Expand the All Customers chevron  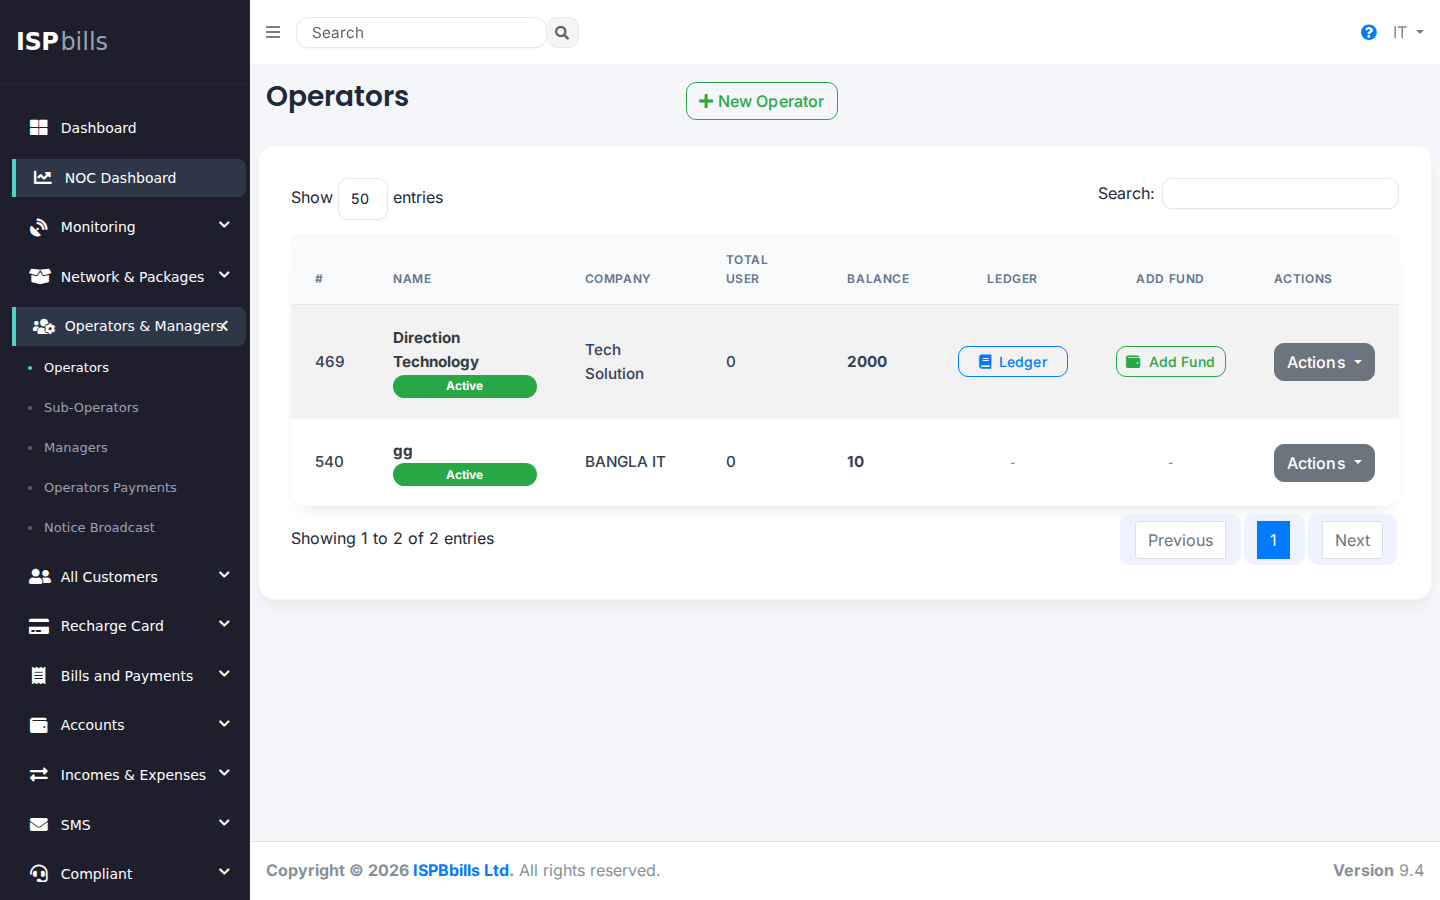pos(225,575)
